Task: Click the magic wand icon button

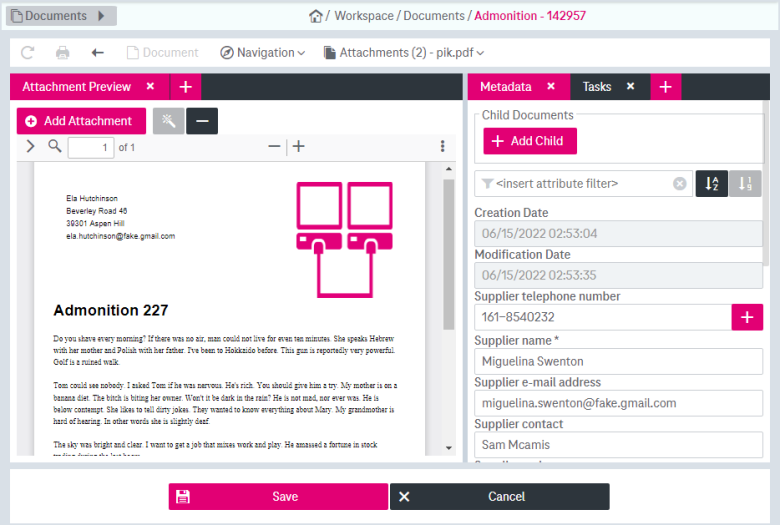Action: tap(169, 121)
